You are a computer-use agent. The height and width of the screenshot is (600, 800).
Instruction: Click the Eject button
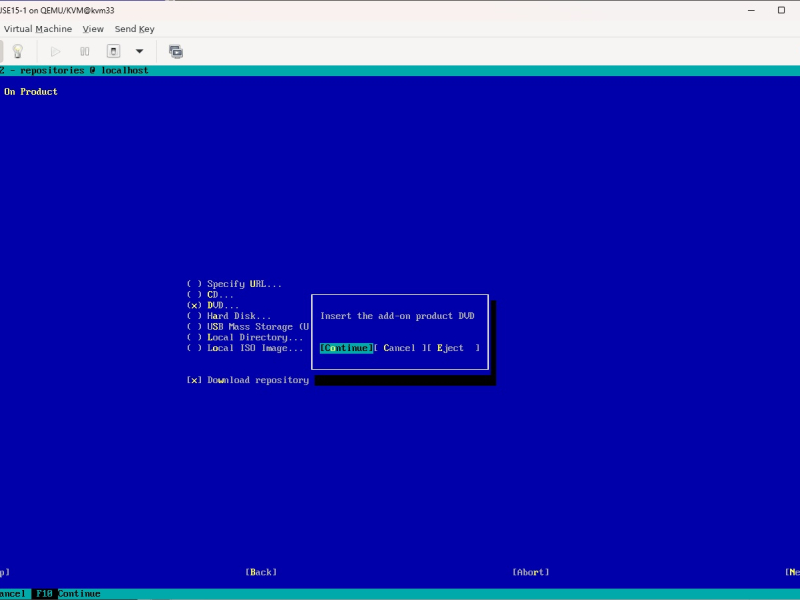click(x=454, y=348)
